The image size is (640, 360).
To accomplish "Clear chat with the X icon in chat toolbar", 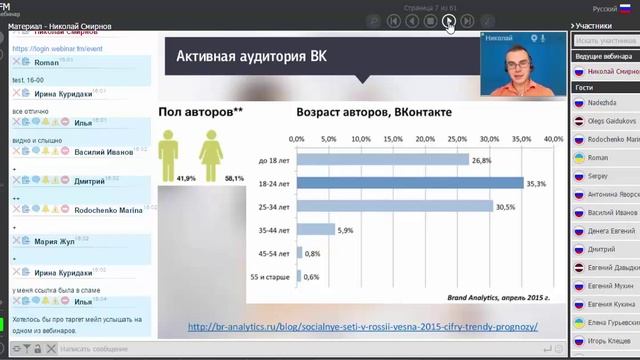I will 51,349.
